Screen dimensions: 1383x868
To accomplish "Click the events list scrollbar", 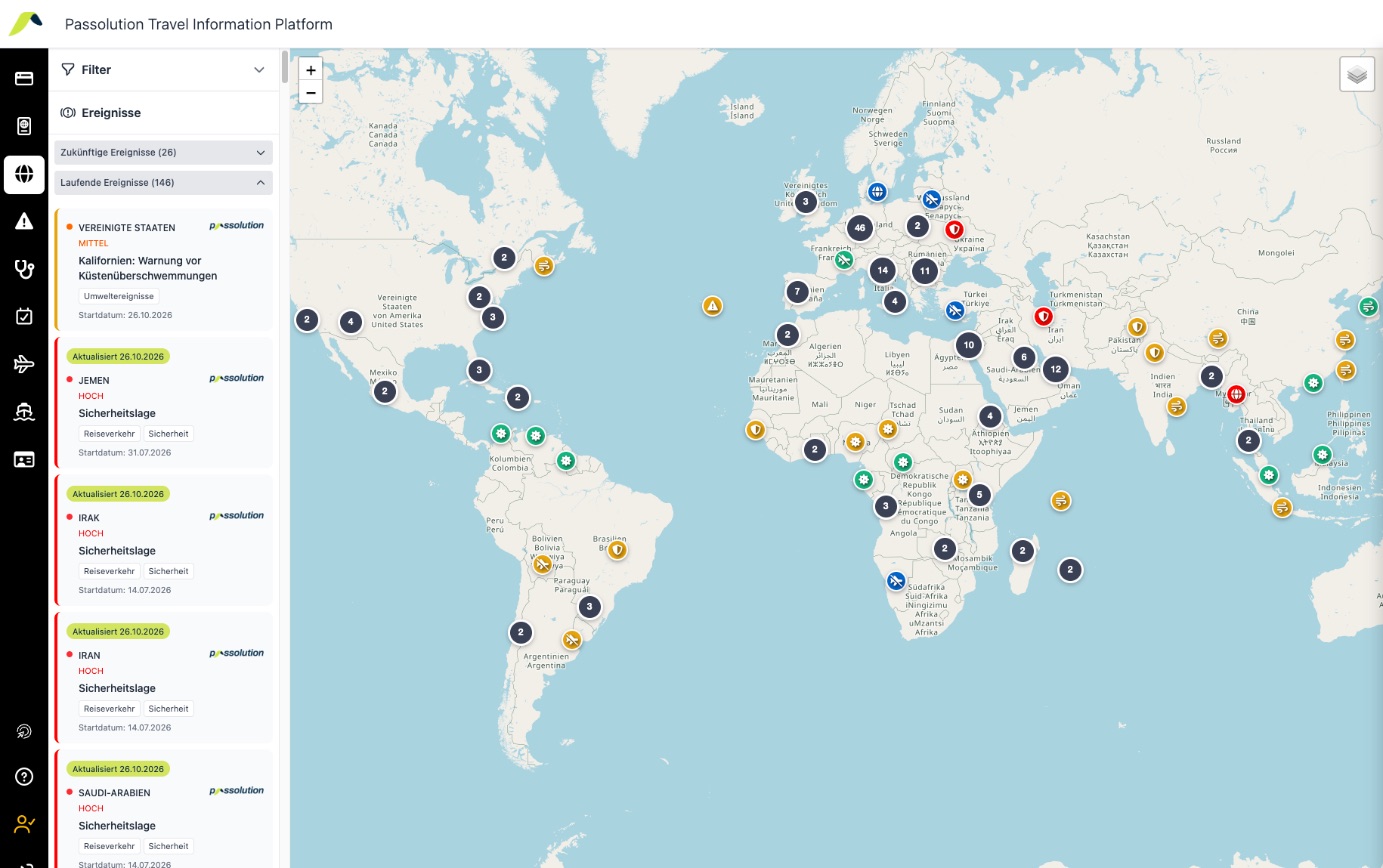I will coord(286,67).
